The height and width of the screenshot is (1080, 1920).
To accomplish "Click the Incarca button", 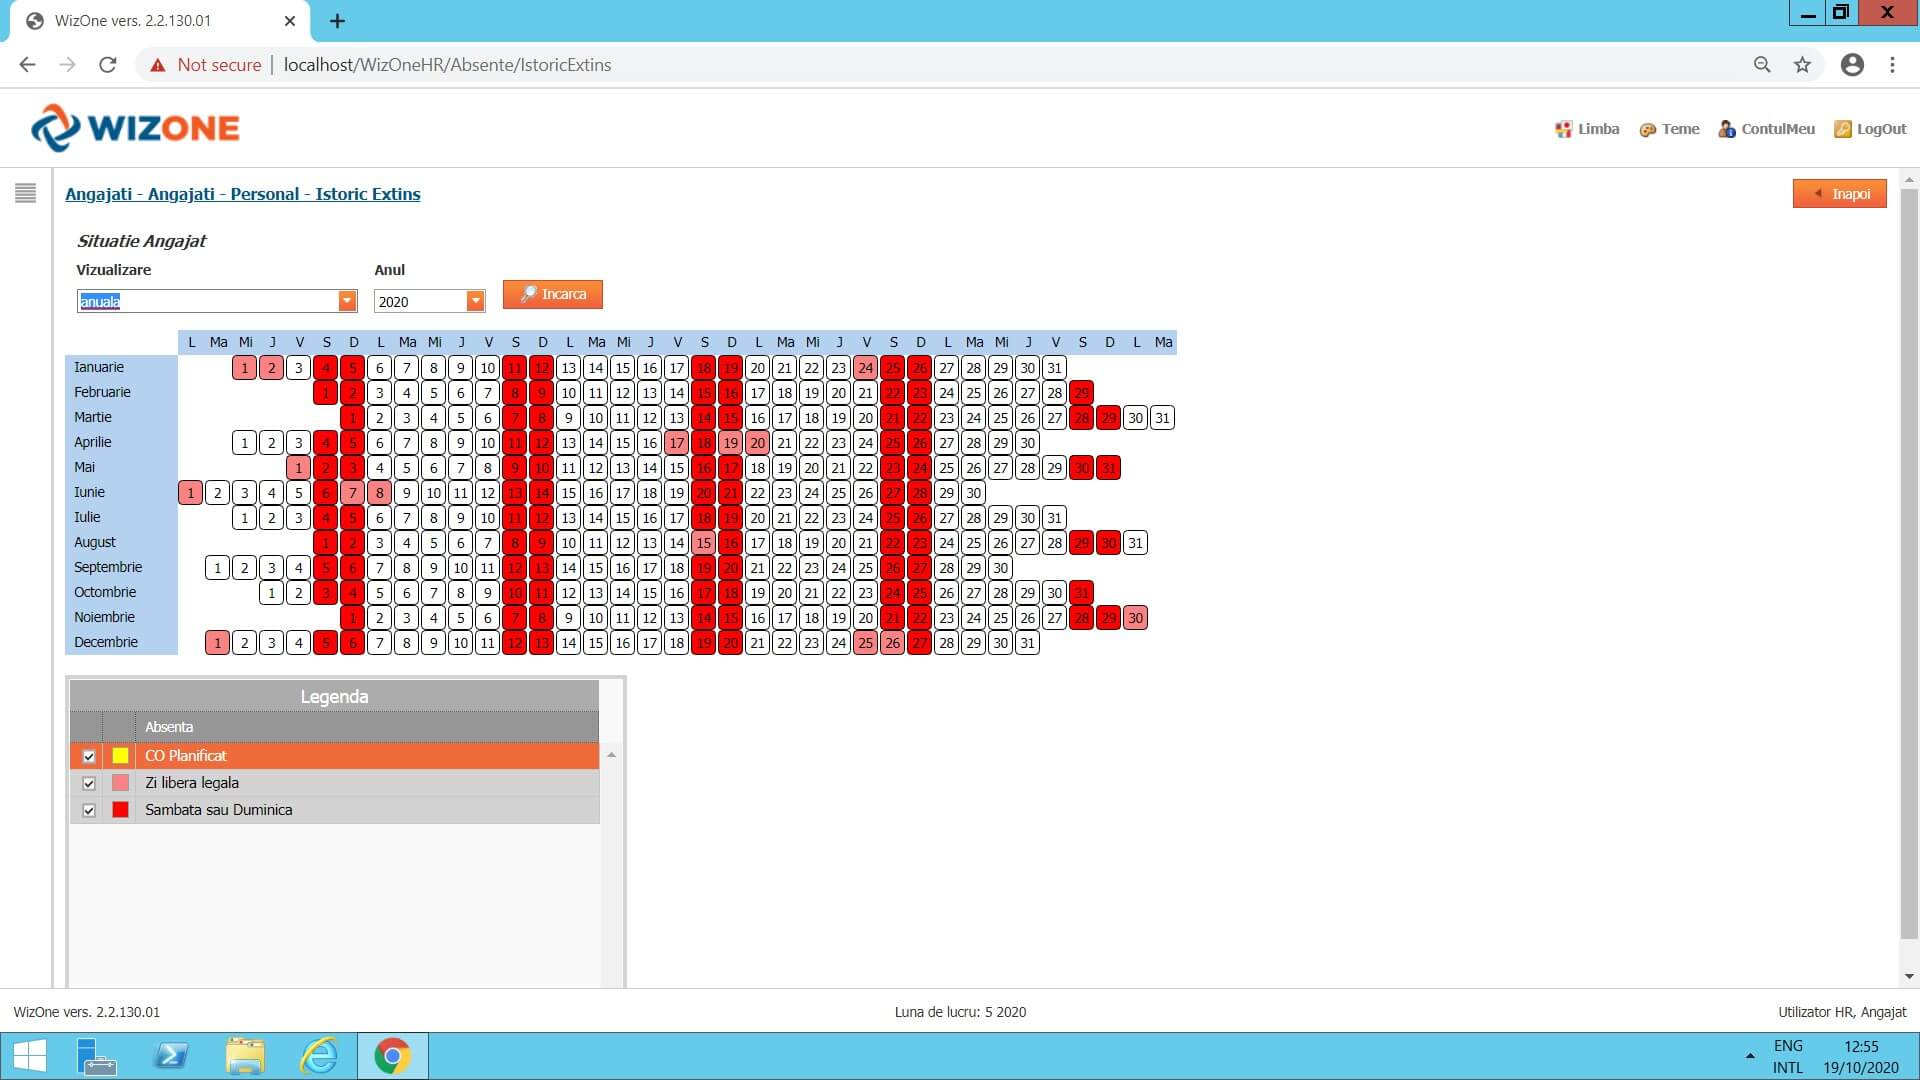I will [x=553, y=294].
